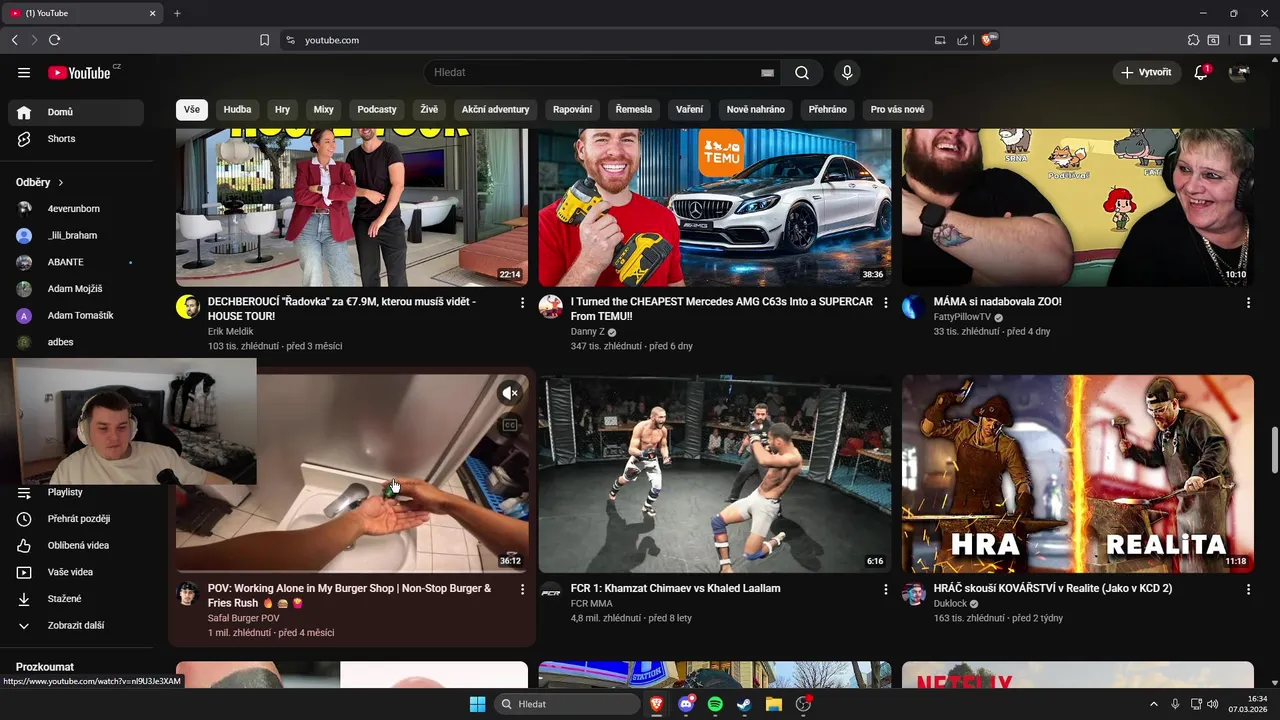Show hidden system tray icons
Viewport: 1280px width, 720px height.
1153,704
